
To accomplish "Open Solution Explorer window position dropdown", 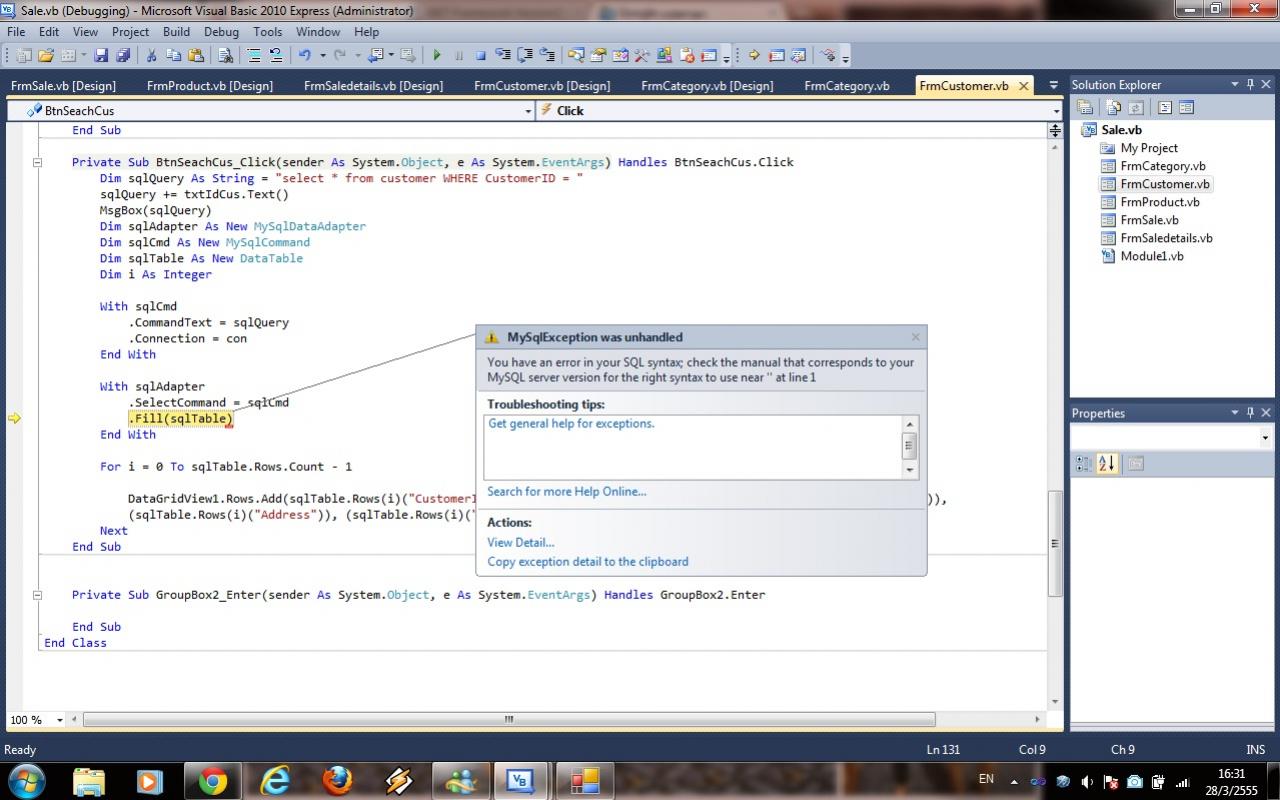I will (x=1235, y=85).
